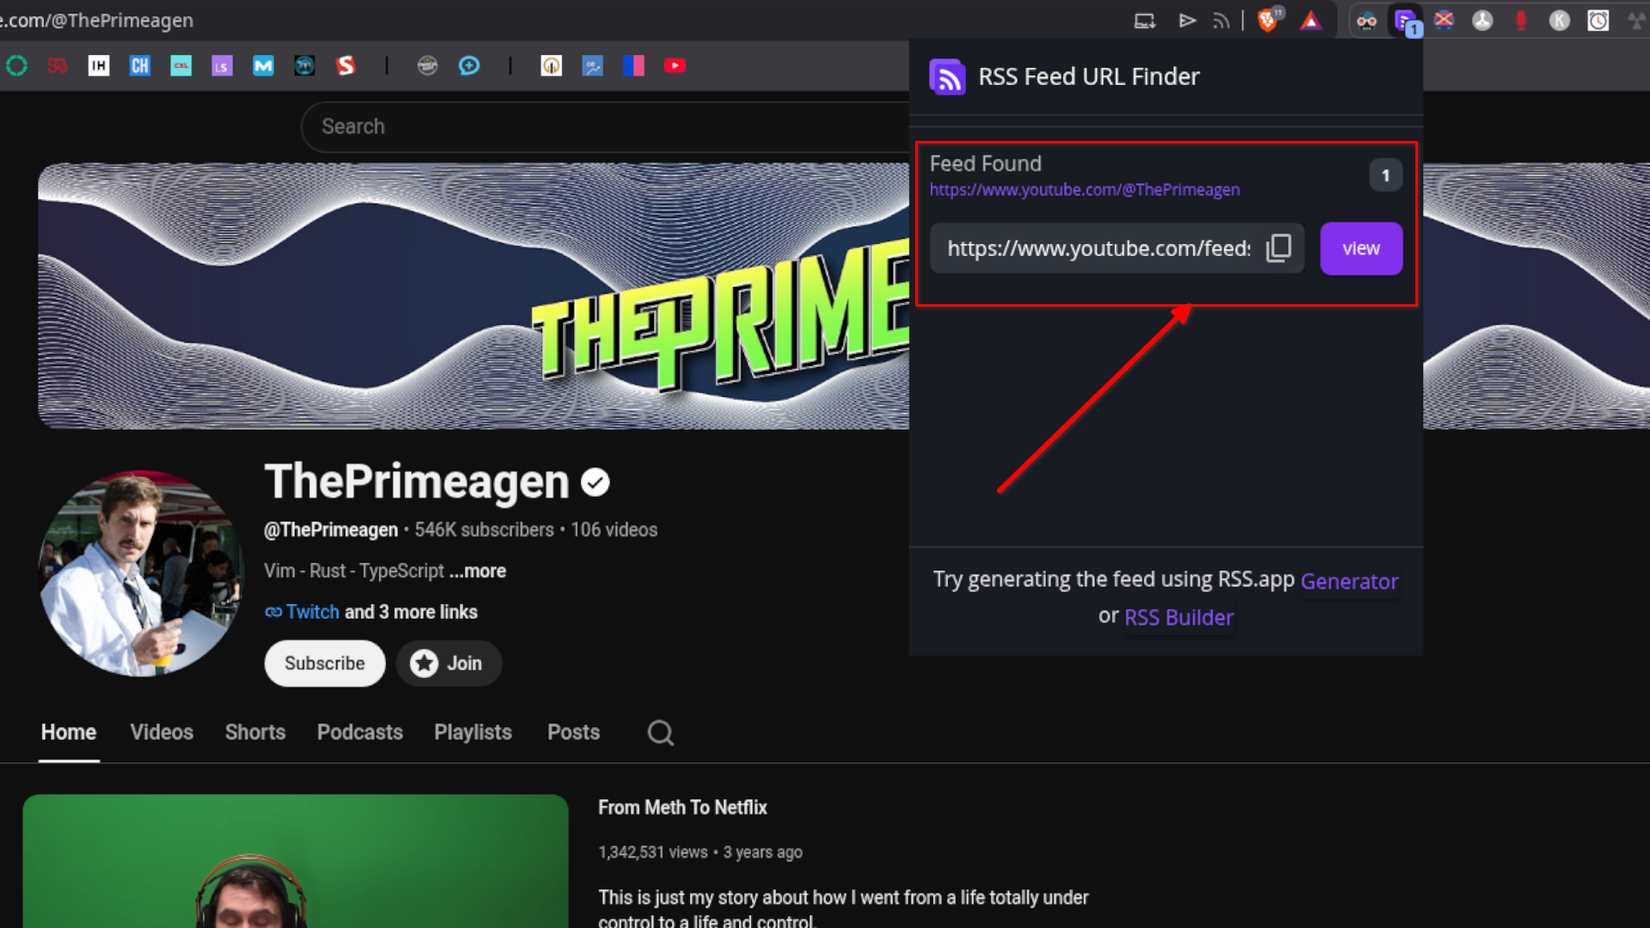Open the blue M bookmark

click(263, 66)
